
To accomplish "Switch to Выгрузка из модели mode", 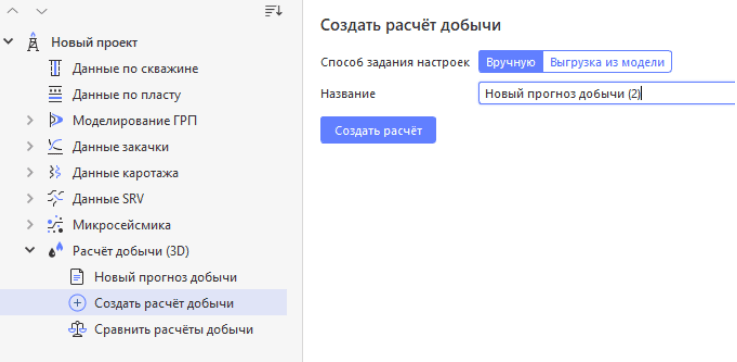I will point(607,62).
